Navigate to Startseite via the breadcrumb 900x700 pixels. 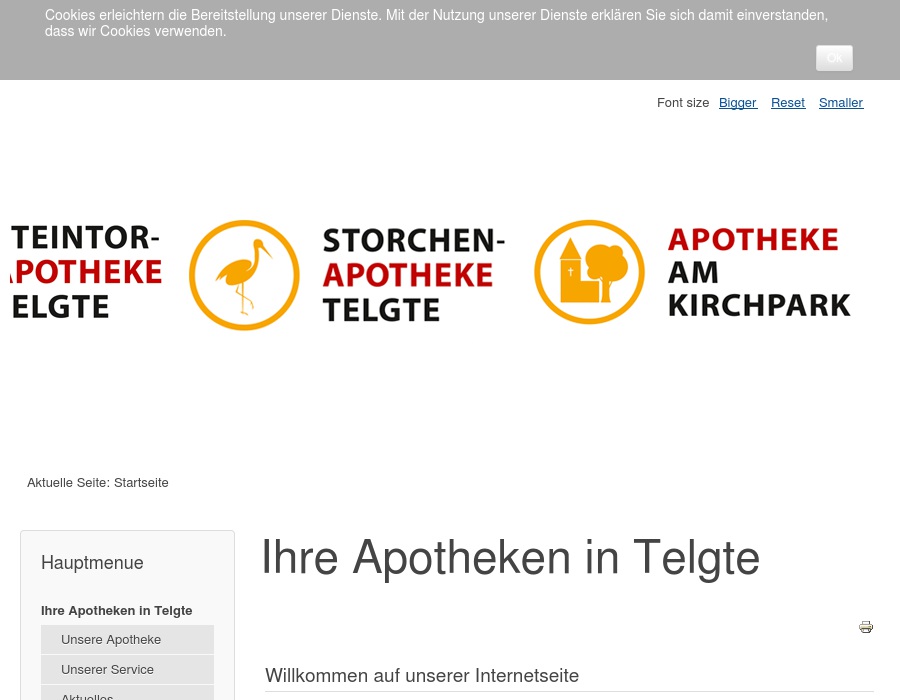(140, 482)
